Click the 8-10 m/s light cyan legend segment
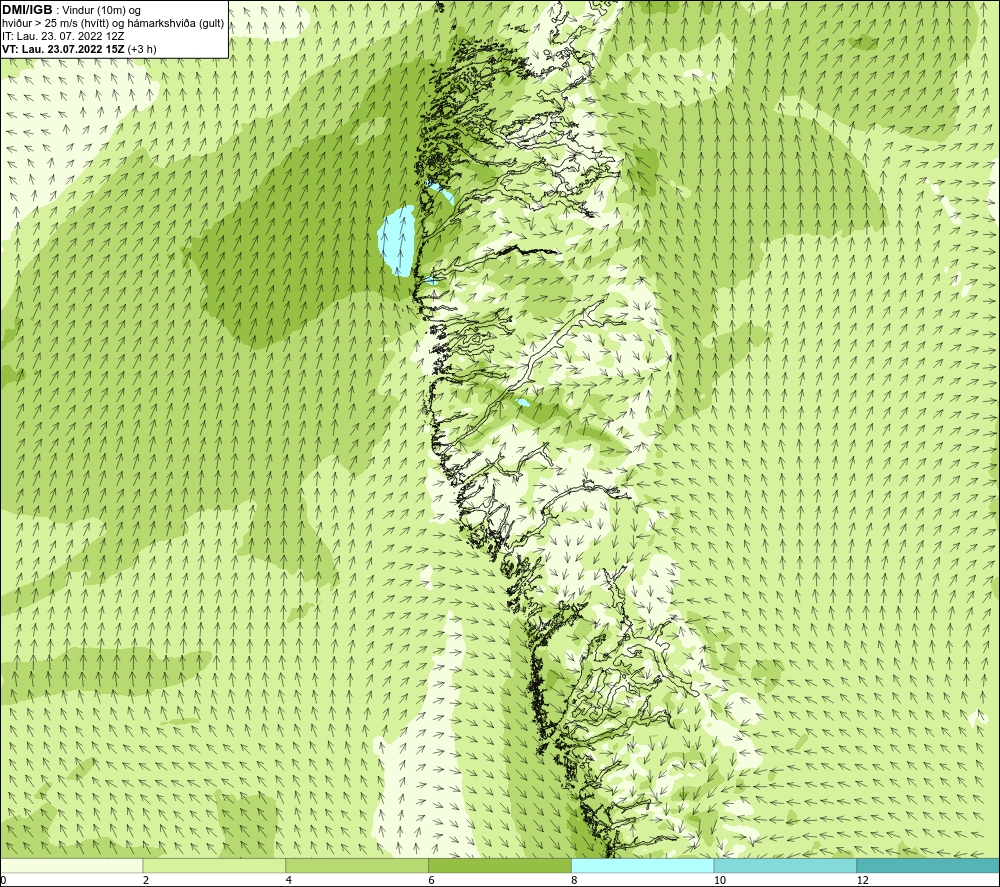 643,865
